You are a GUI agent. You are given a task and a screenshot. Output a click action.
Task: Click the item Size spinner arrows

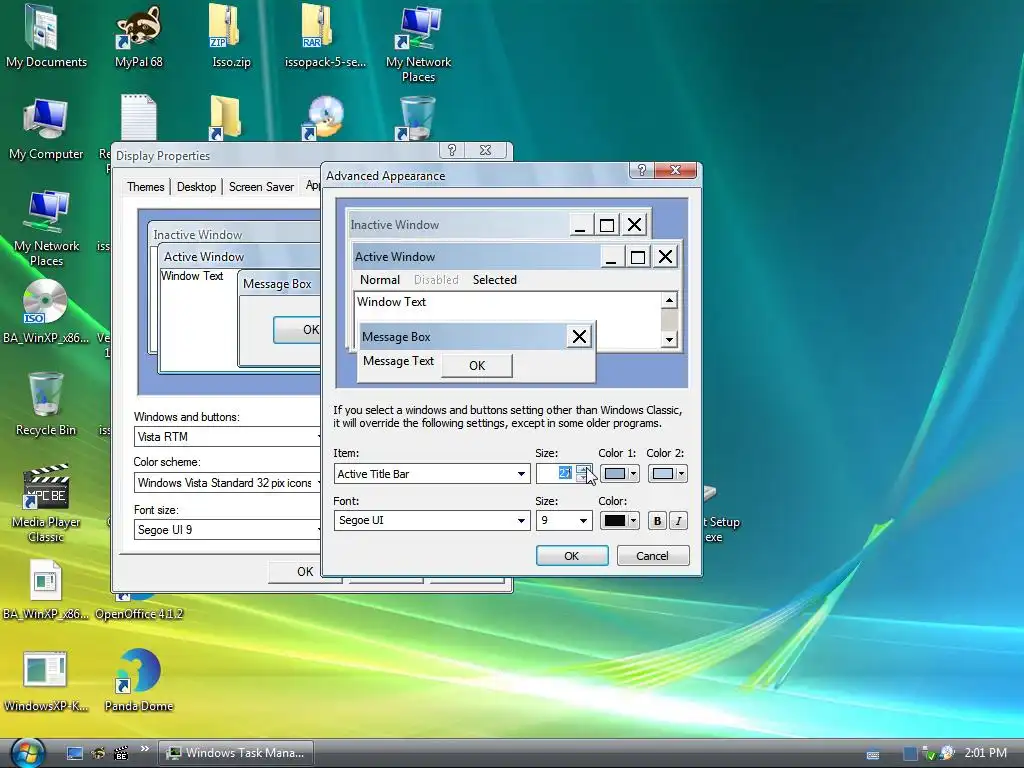pyautogui.click(x=584, y=473)
